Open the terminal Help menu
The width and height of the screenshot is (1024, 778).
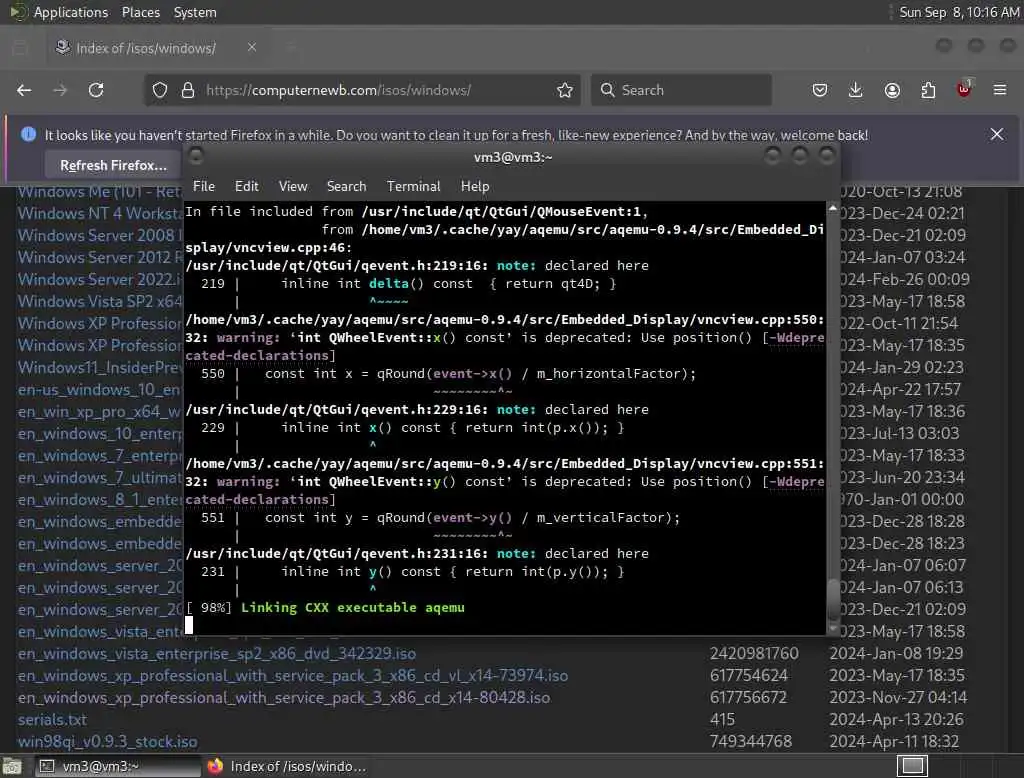[x=475, y=186]
